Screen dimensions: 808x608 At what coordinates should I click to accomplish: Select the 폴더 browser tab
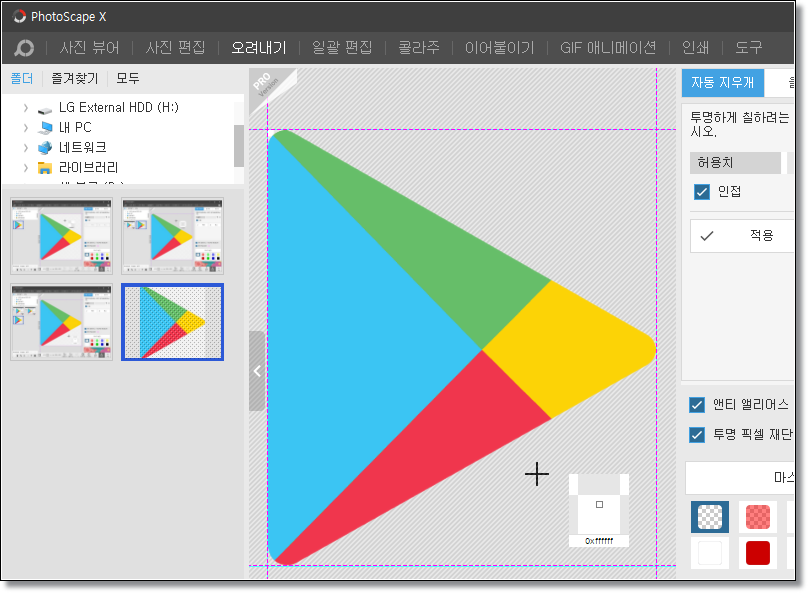click(x=22, y=78)
